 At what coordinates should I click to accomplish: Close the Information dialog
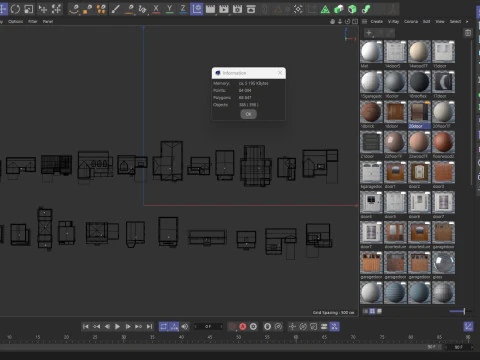(280, 73)
